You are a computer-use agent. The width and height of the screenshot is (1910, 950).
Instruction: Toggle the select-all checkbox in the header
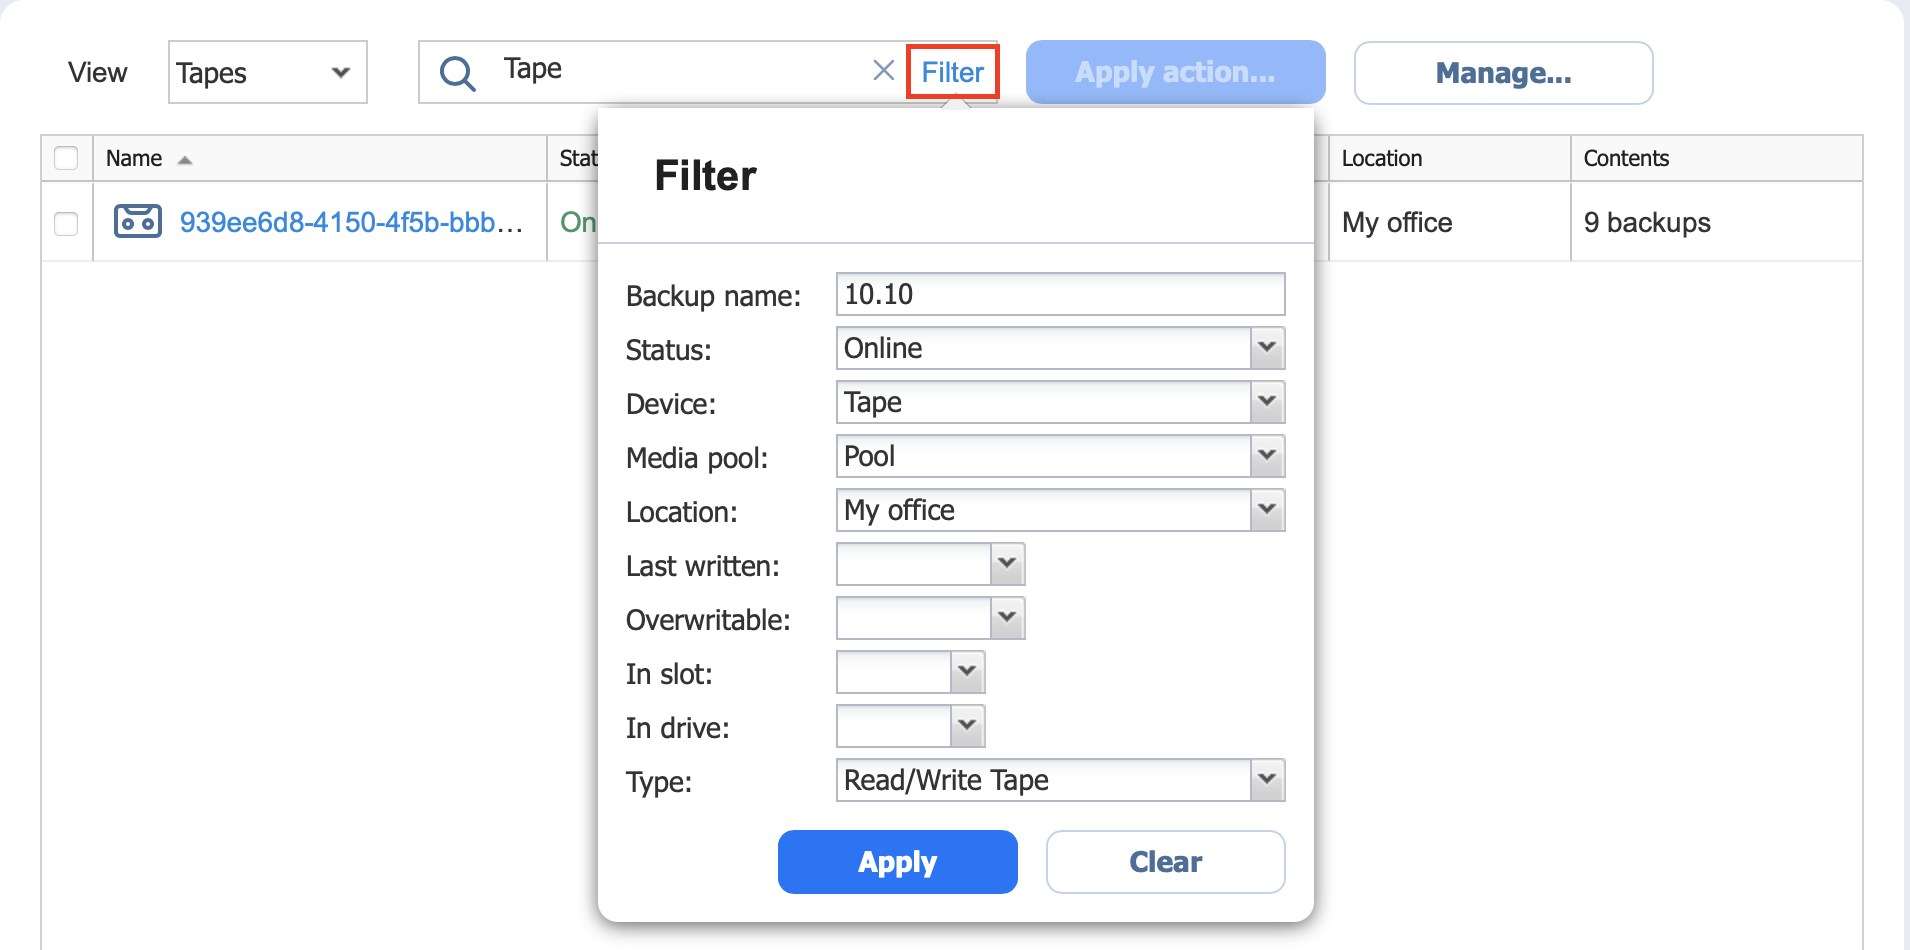point(66,158)
